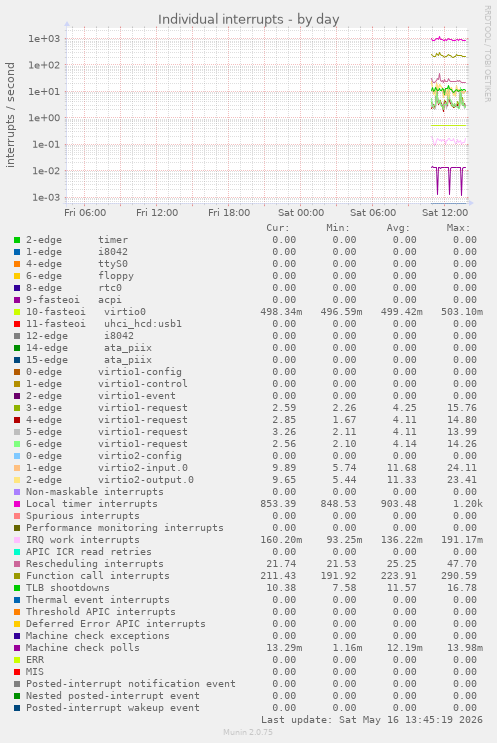Click the Munin 2.0.75 footer text
This screenshot has width=497, height=743.
(248, 732)
